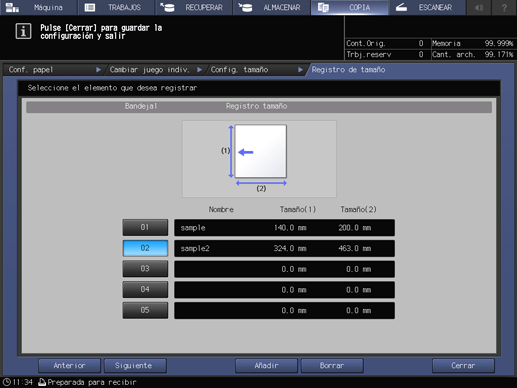Click the Siguiente button
The image size is (517, 388).
(135, 366)
